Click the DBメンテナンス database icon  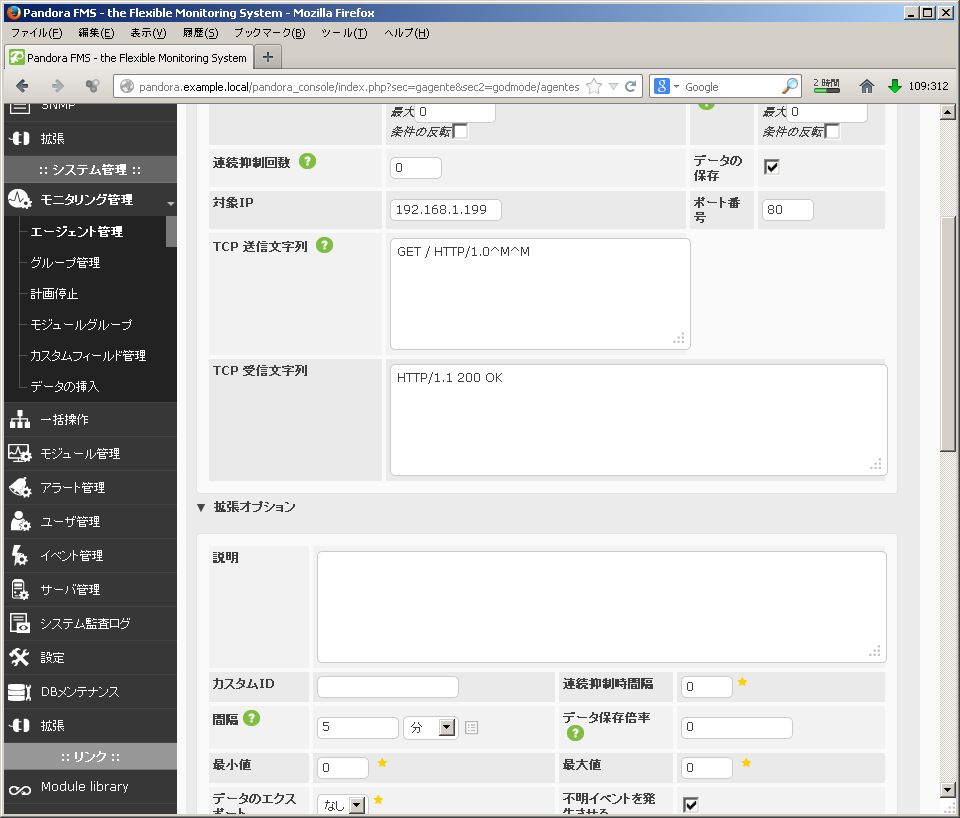[20, 691]
